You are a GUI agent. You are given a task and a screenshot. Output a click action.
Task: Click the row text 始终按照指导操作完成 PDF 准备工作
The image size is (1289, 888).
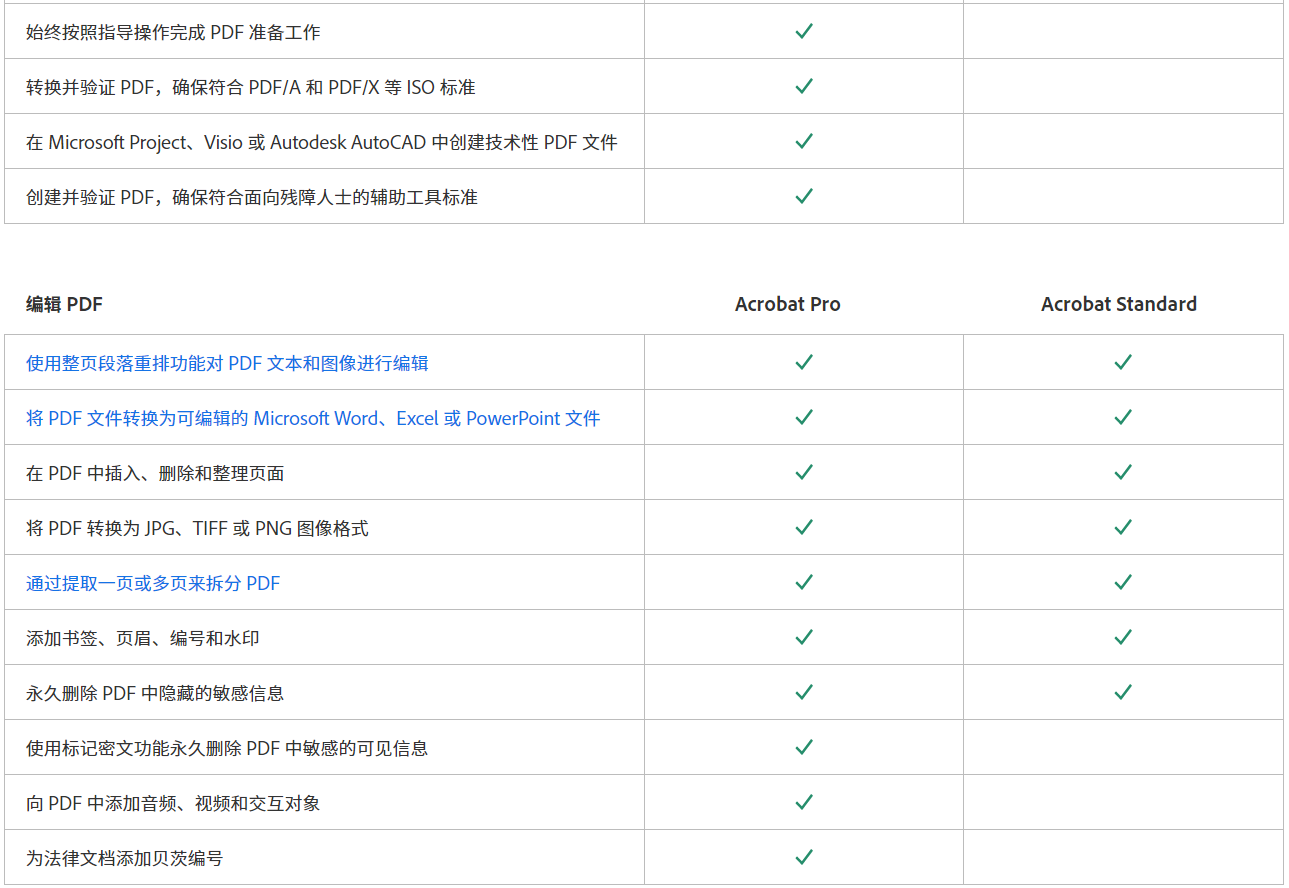173,32
